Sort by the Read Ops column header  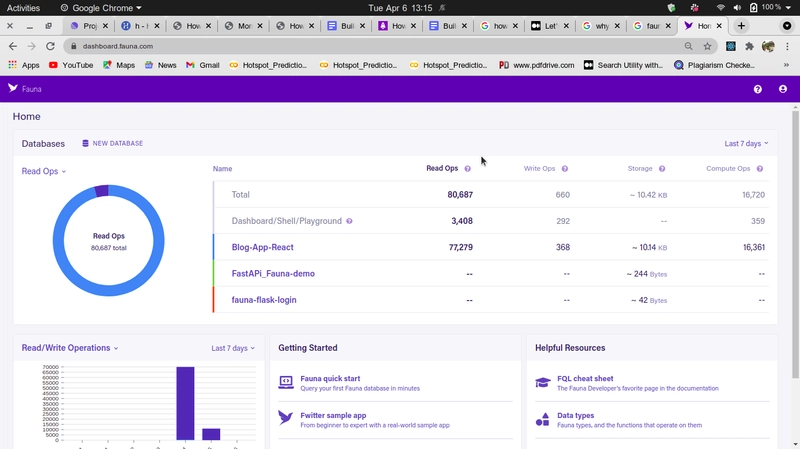click(x=442, y=168)
